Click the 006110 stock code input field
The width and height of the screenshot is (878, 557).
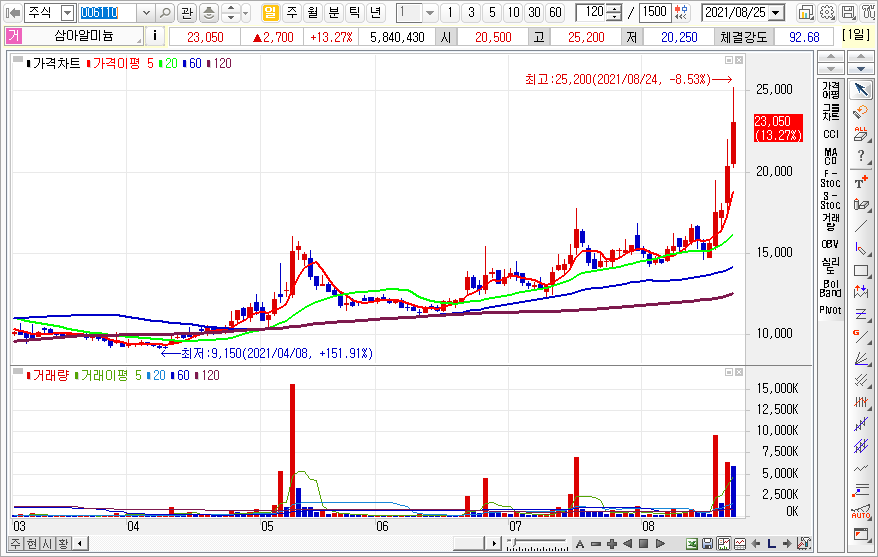pos(108,12)
